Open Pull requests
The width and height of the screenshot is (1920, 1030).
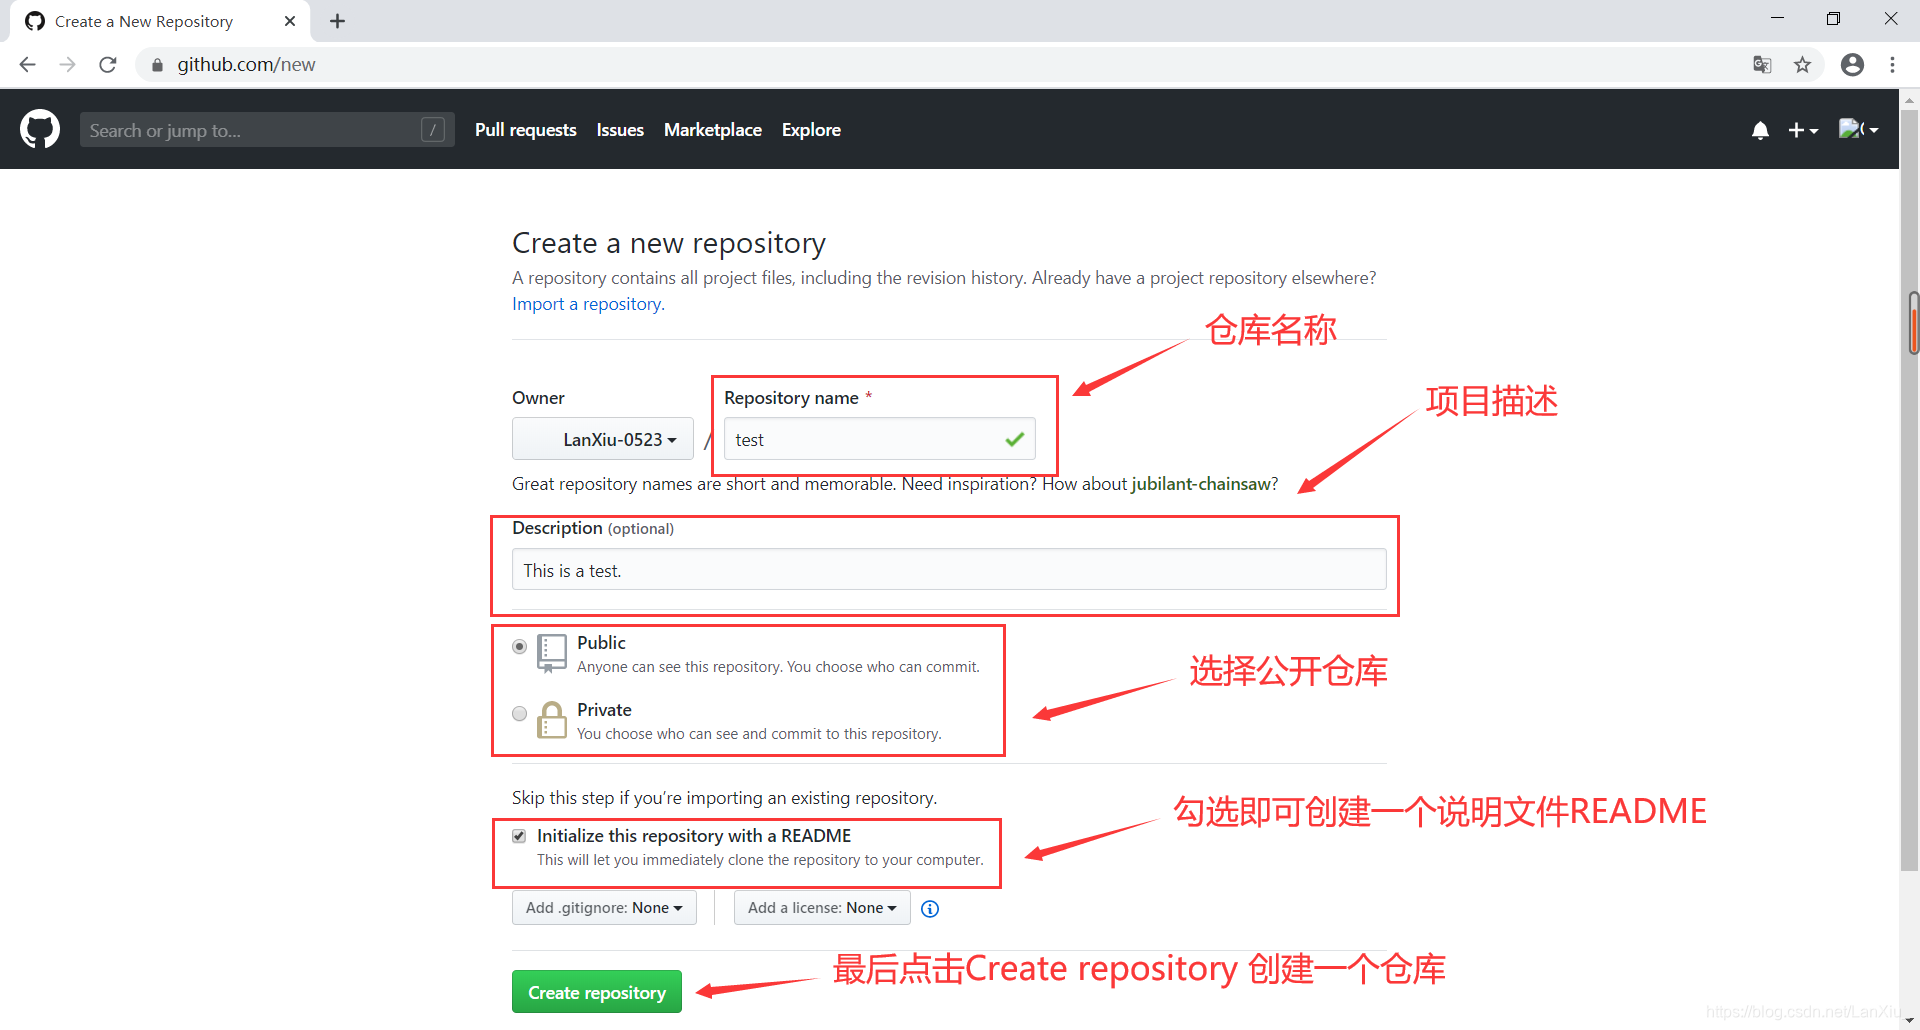tap(526, 130)
